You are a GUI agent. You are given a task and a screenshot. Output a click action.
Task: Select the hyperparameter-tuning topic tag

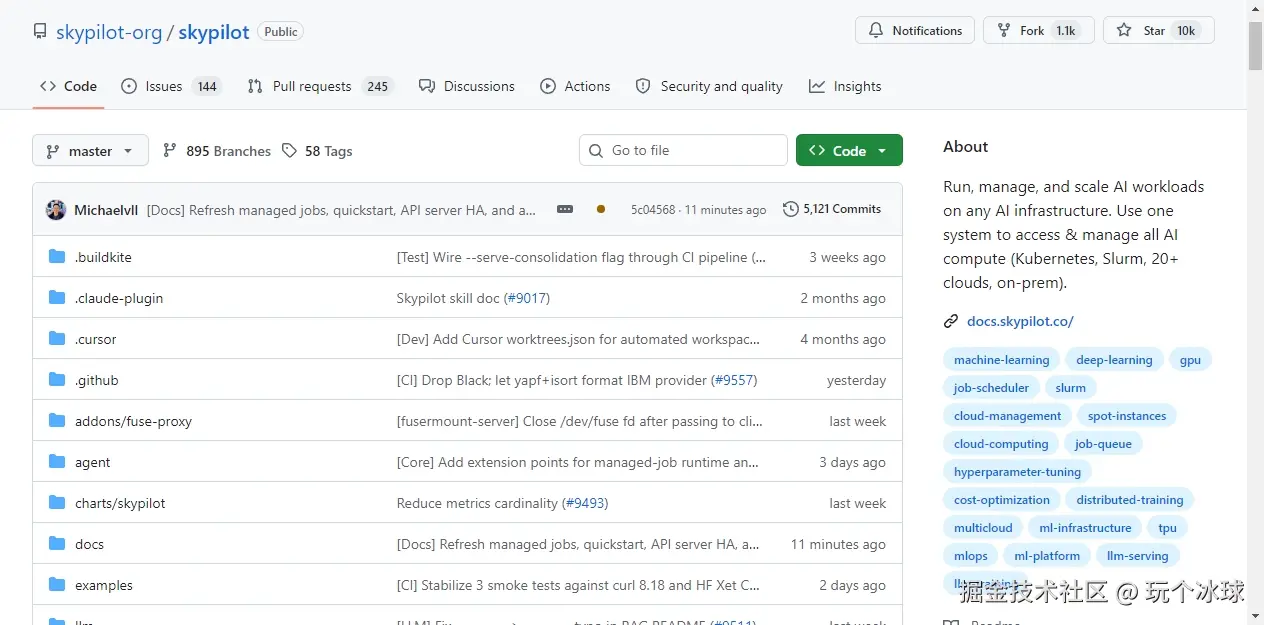click(x=1017, y=472)
